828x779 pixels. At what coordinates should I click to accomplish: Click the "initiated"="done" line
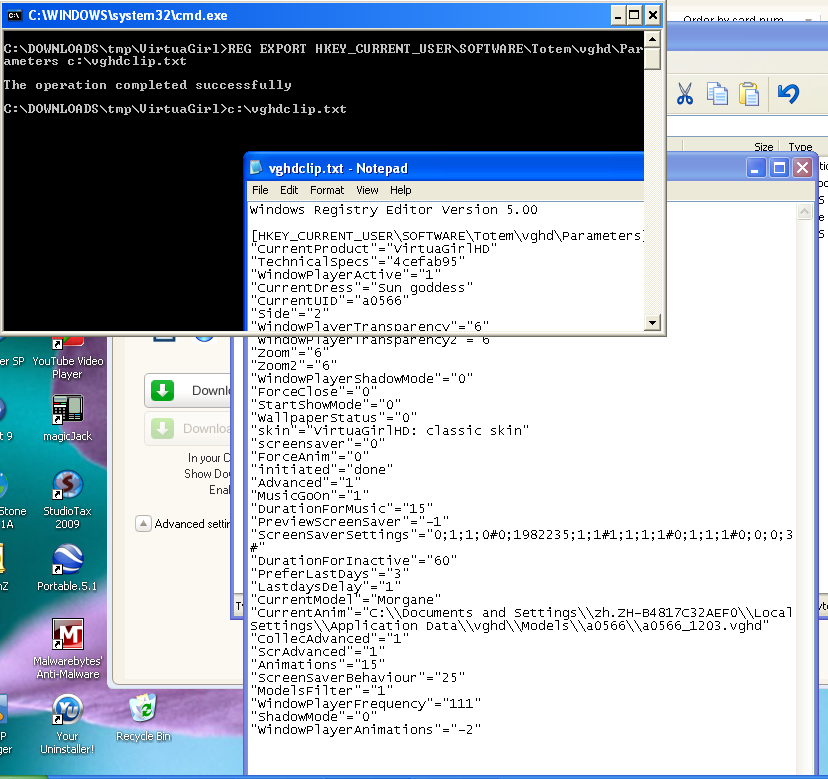[322, 470]
